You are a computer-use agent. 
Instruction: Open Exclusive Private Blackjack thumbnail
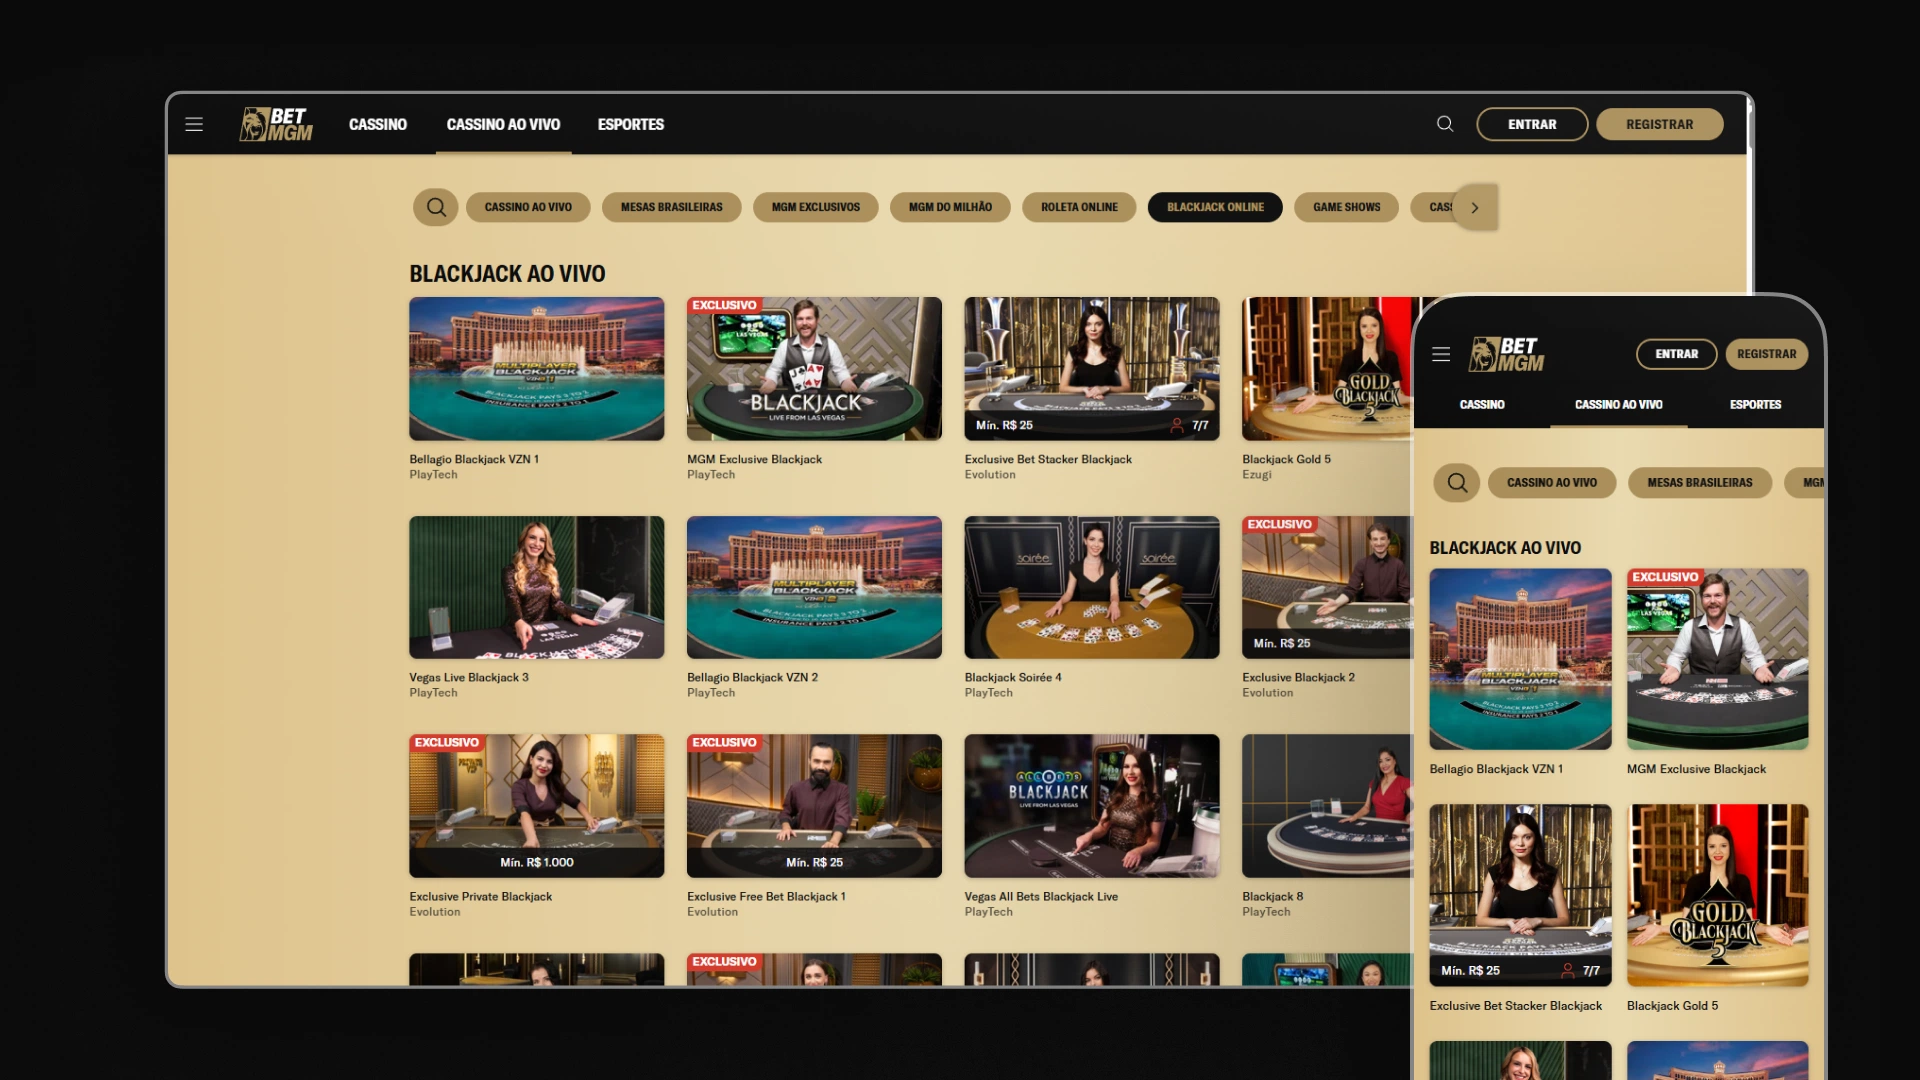(536, 806)
